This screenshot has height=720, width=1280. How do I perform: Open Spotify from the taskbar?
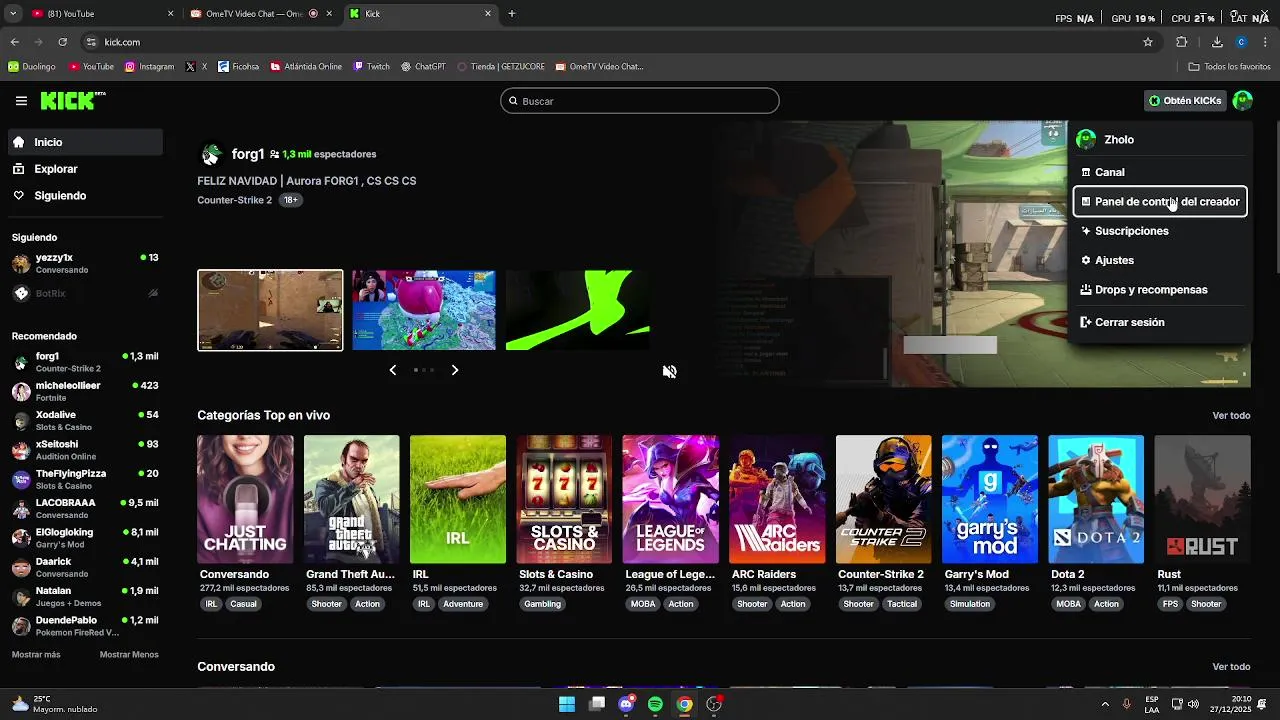pyautogui.click(x=655, y=704)
